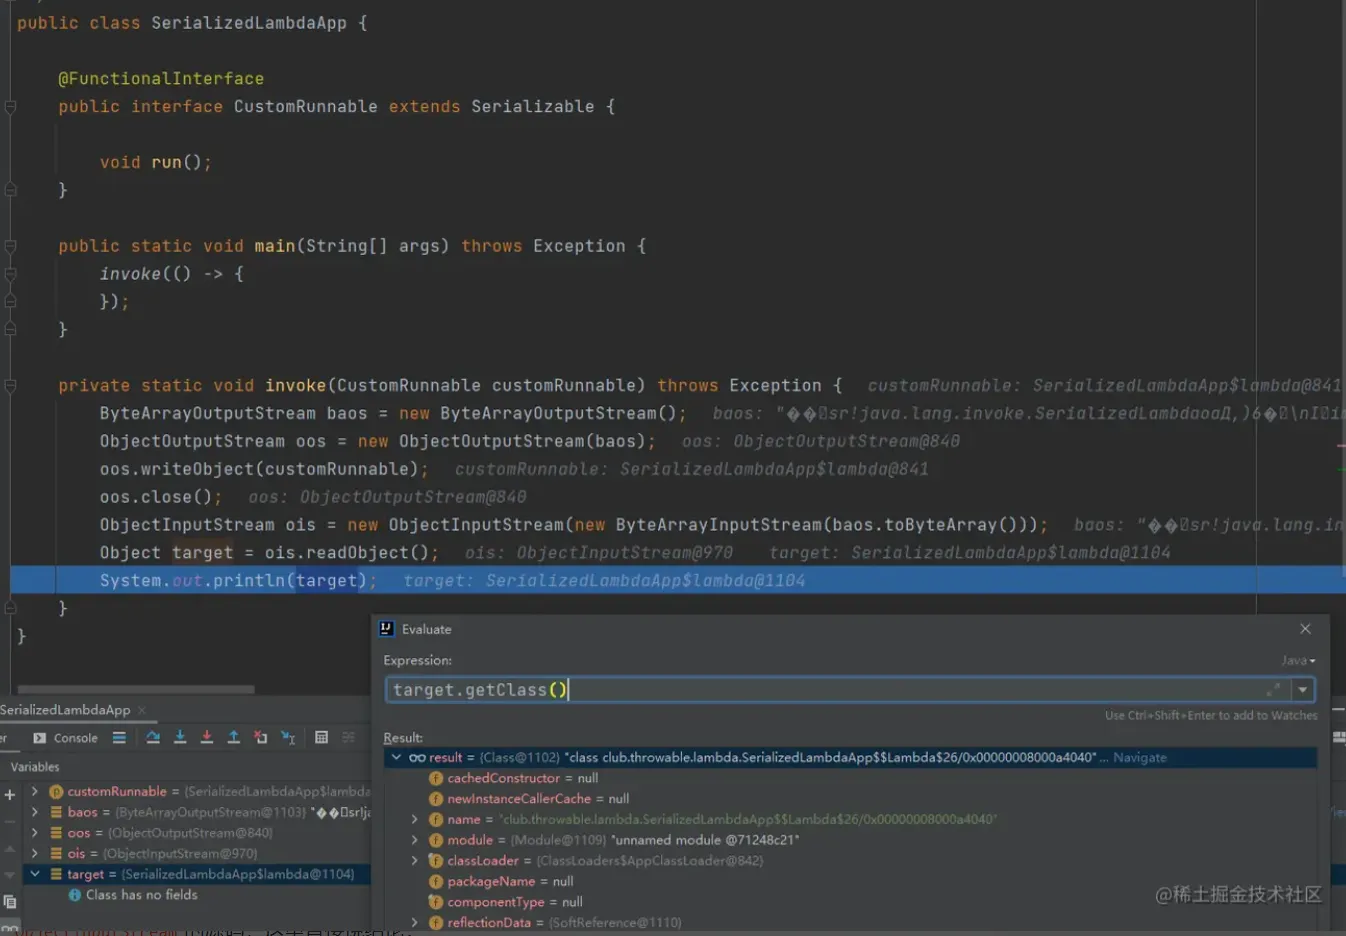Viewport: 1346px width, 936px height.
Task: Click the greyed Trace Current Stream Chain icon
Action: click(349, 738)
